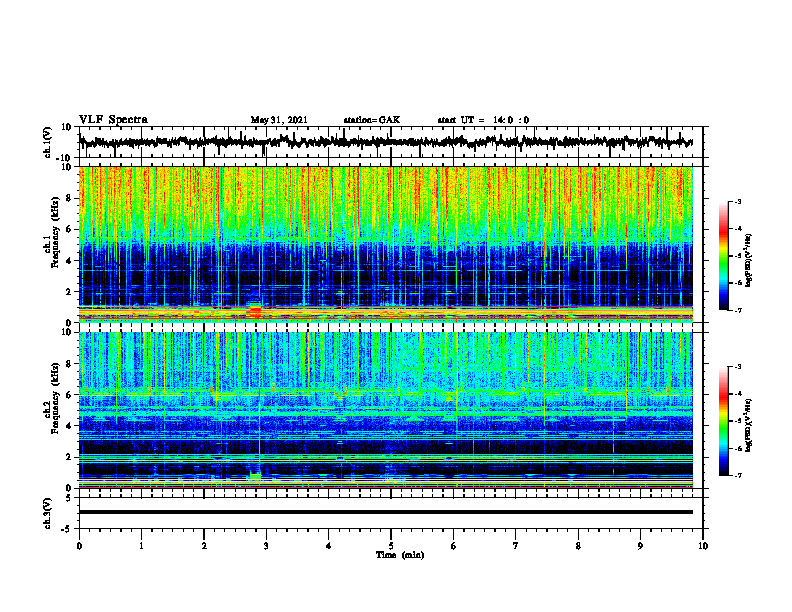
Task: Click the "6" kHz tick on ch.2 frequency axis
Action: 70,395
